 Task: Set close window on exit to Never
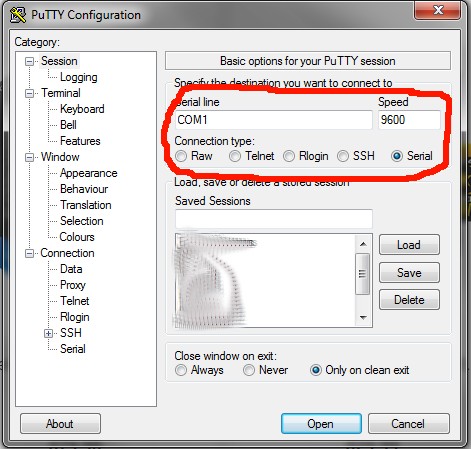point(249,370)
